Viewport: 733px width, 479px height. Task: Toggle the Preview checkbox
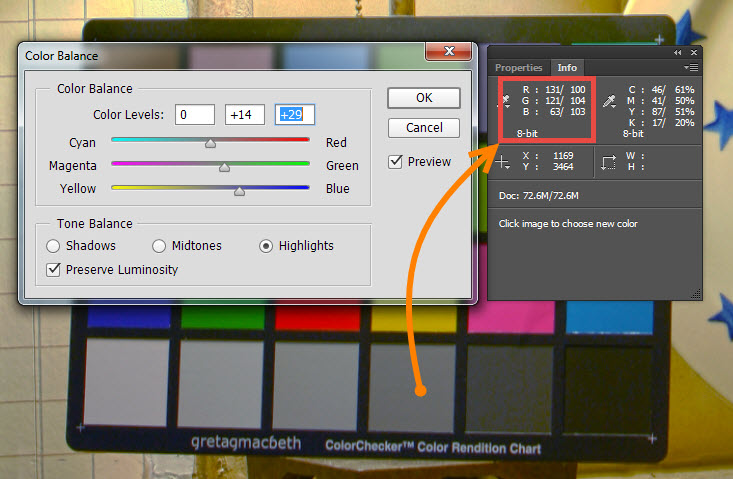tap(395, 162)
